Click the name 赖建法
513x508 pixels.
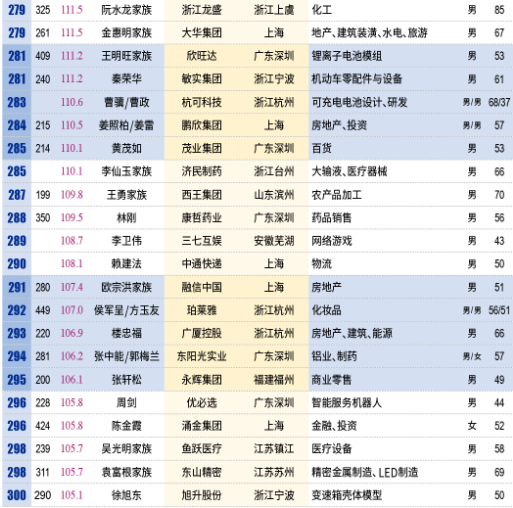127,264
